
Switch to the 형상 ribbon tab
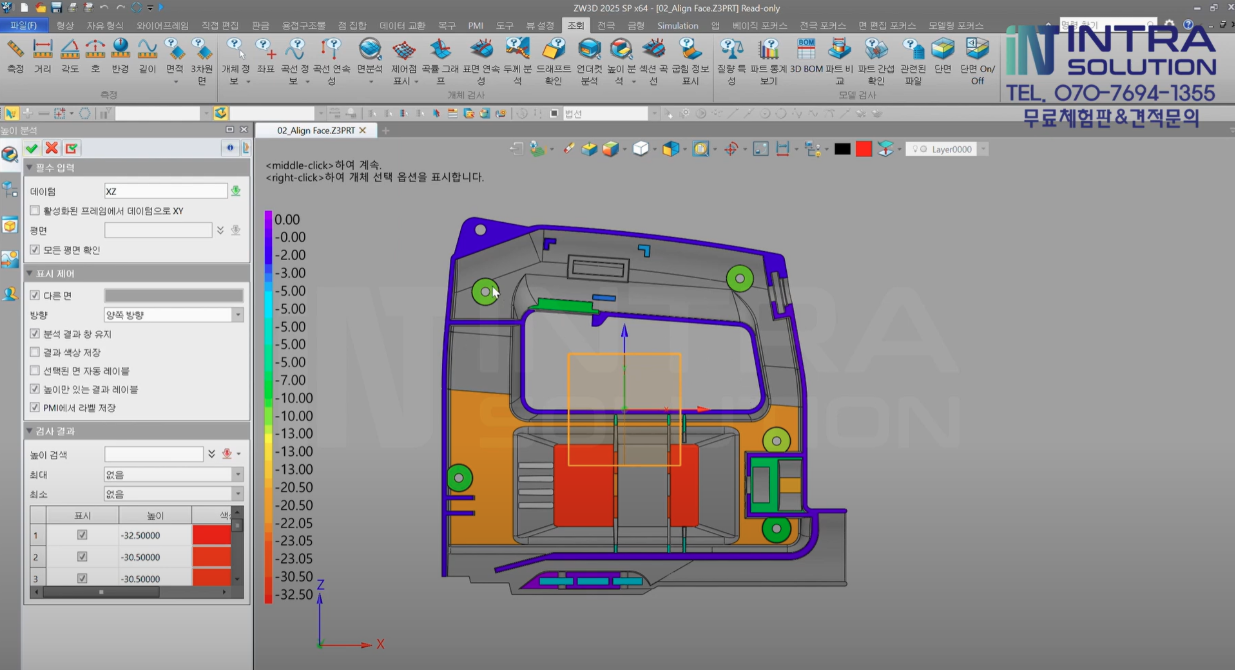[x=65, y=25]
